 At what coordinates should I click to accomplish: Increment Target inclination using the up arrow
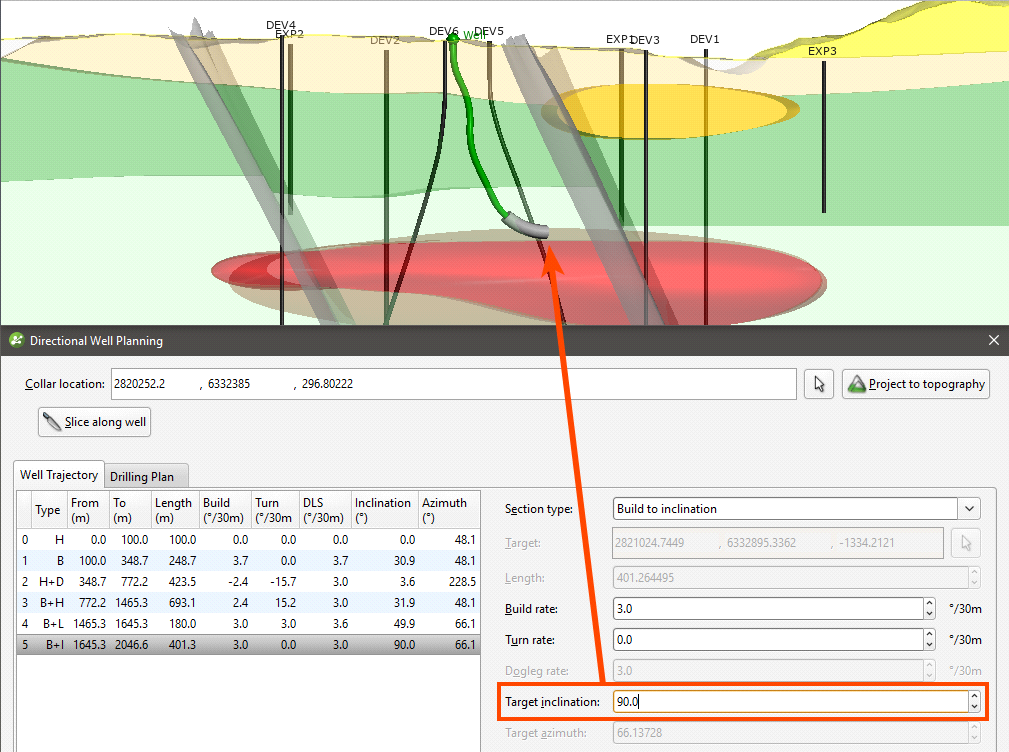[974, 697]
